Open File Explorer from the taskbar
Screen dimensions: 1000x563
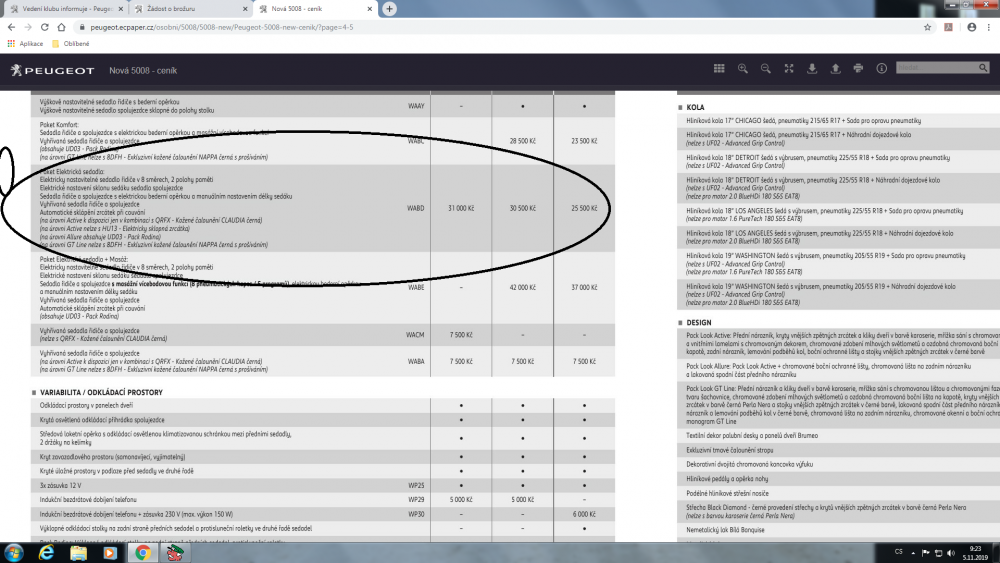coord(78,553)
